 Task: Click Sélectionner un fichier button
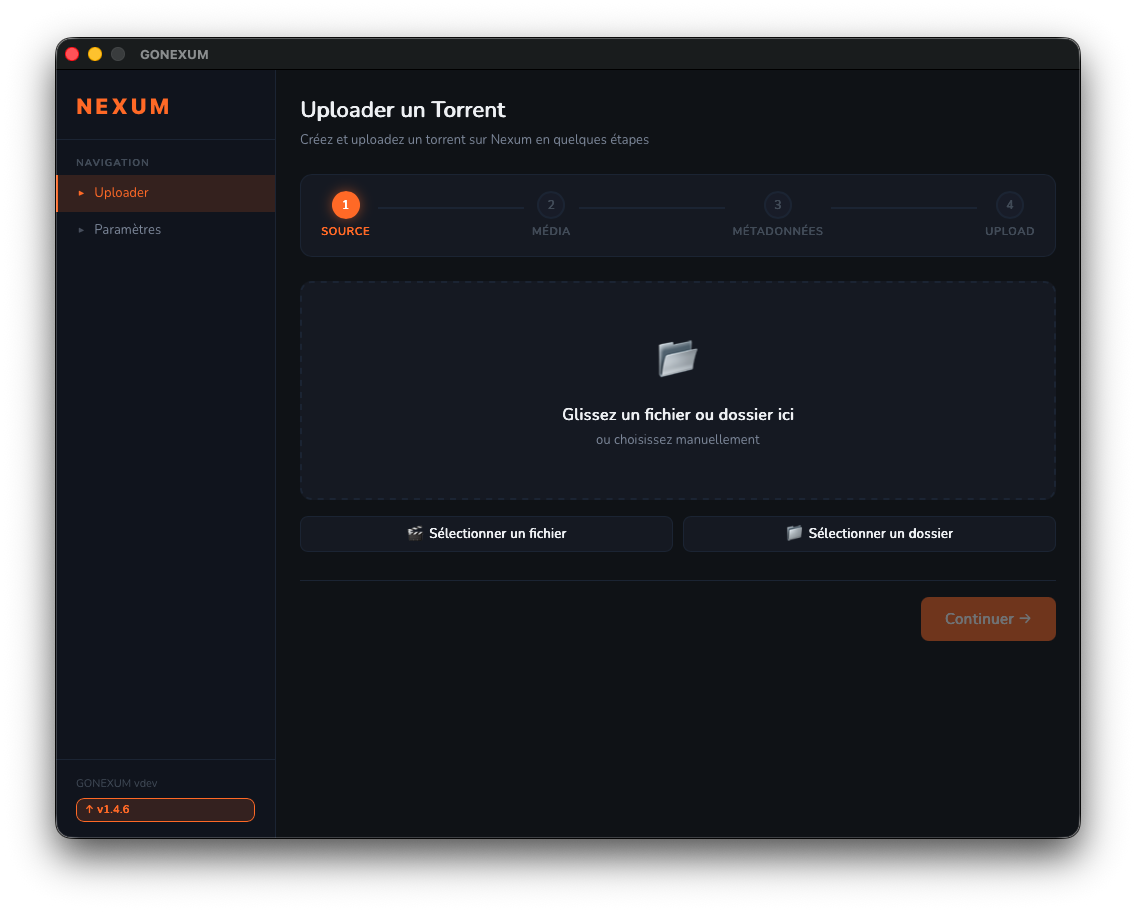click(x=486, y=534)
